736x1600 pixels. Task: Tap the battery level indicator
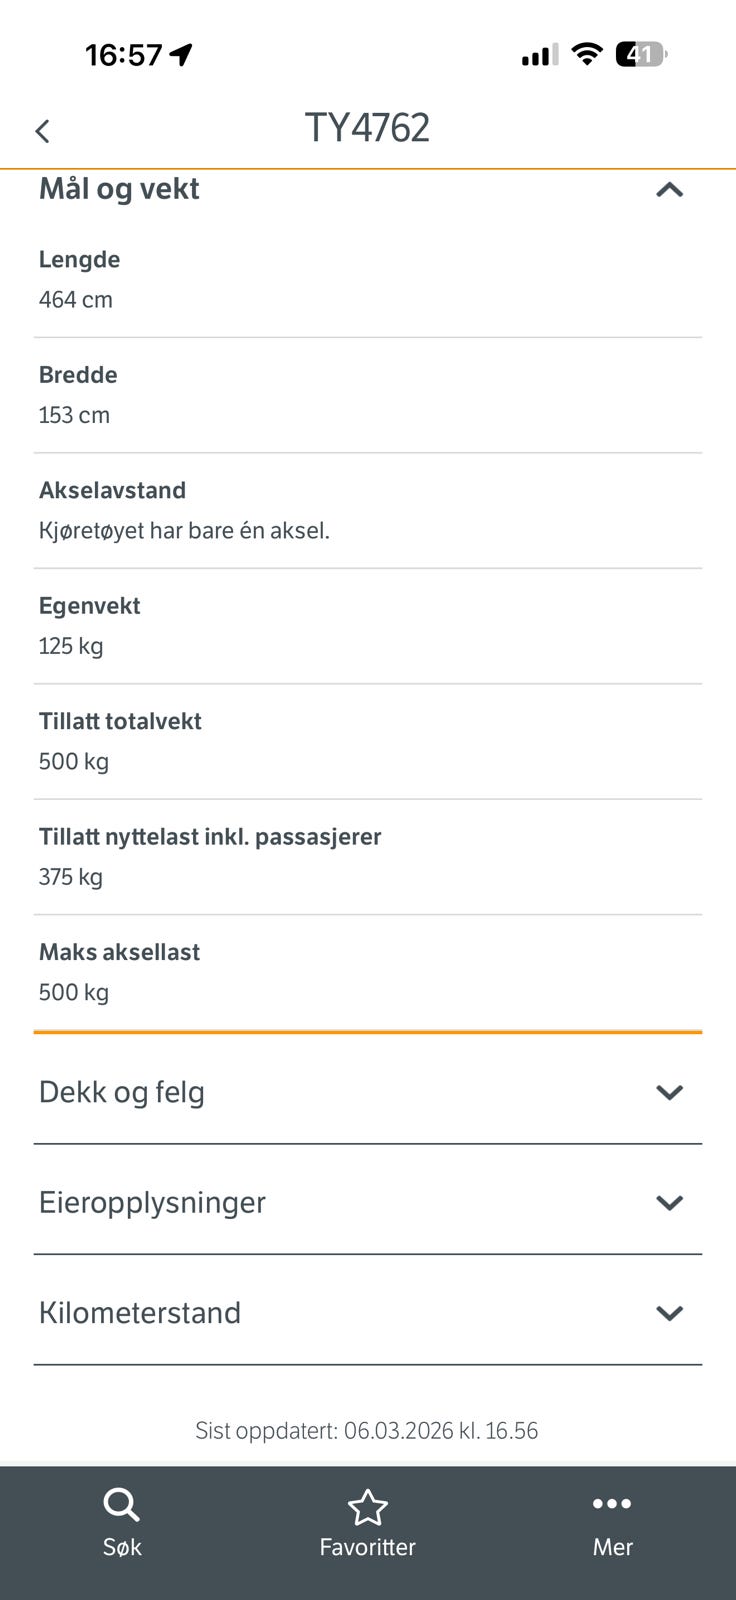coord(641,54)
